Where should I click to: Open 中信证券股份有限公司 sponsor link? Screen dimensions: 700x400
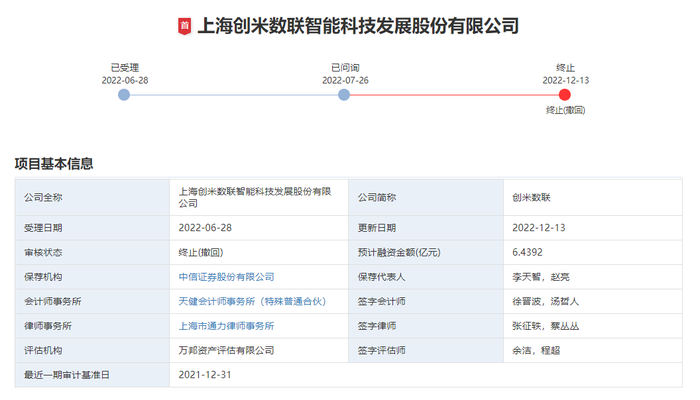(x=226, y=277)
